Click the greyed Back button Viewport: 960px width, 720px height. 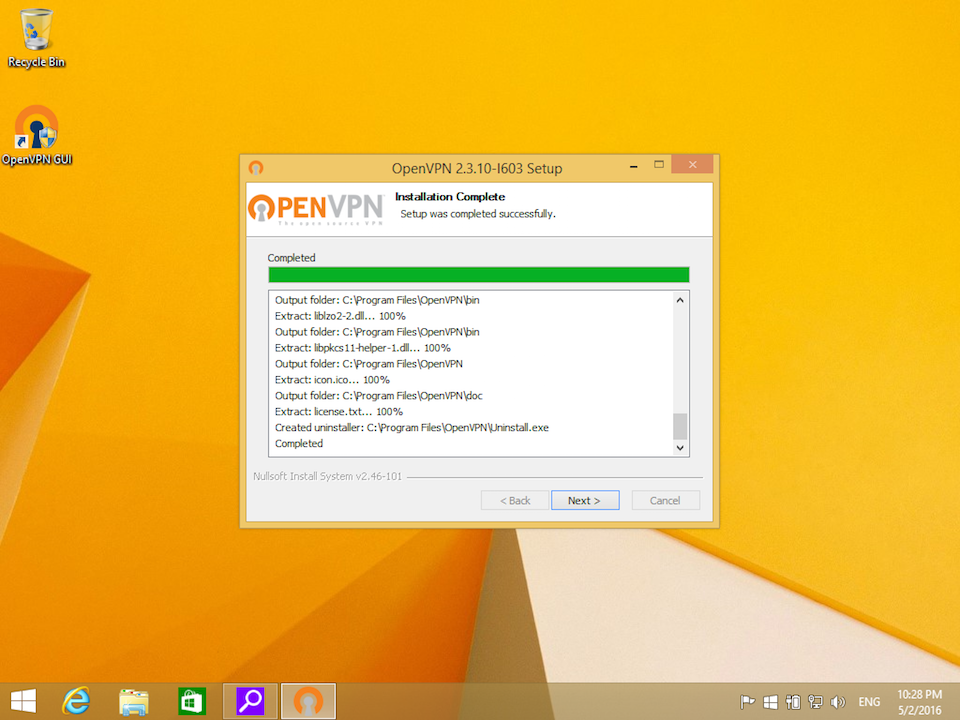pyautogui.click(x=515, y=500)
